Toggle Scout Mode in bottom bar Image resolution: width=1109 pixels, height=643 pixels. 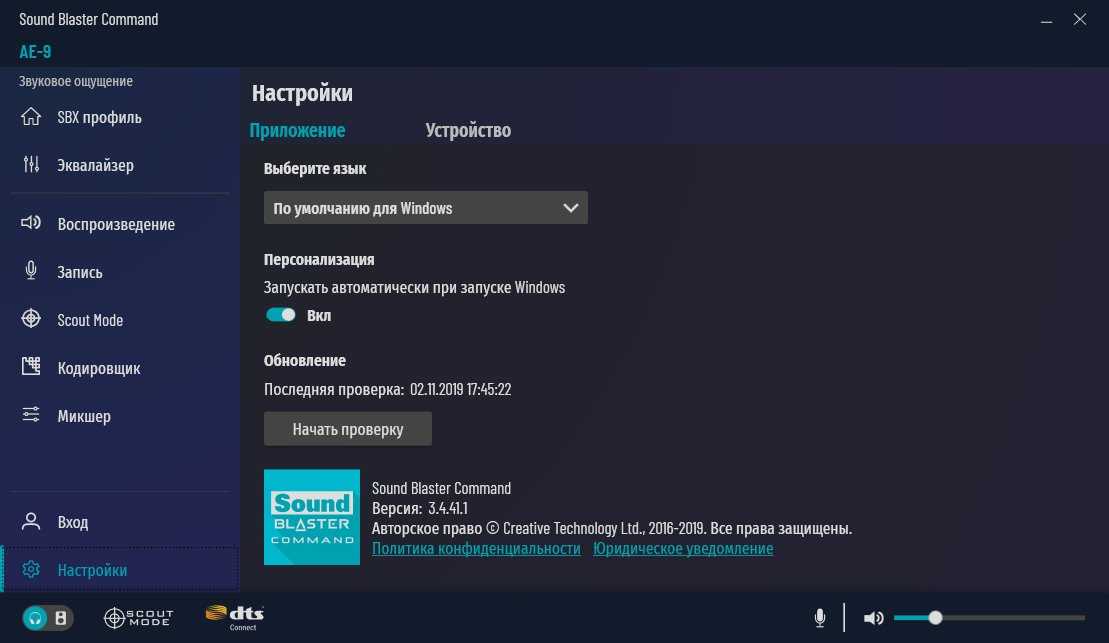click(138, 618)
